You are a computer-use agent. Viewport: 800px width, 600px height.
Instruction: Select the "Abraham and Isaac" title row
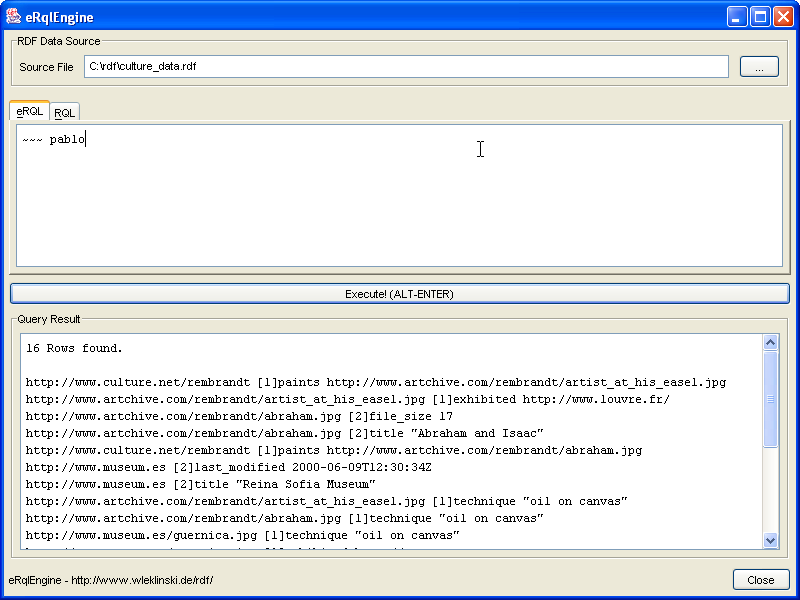click(284, 433)
